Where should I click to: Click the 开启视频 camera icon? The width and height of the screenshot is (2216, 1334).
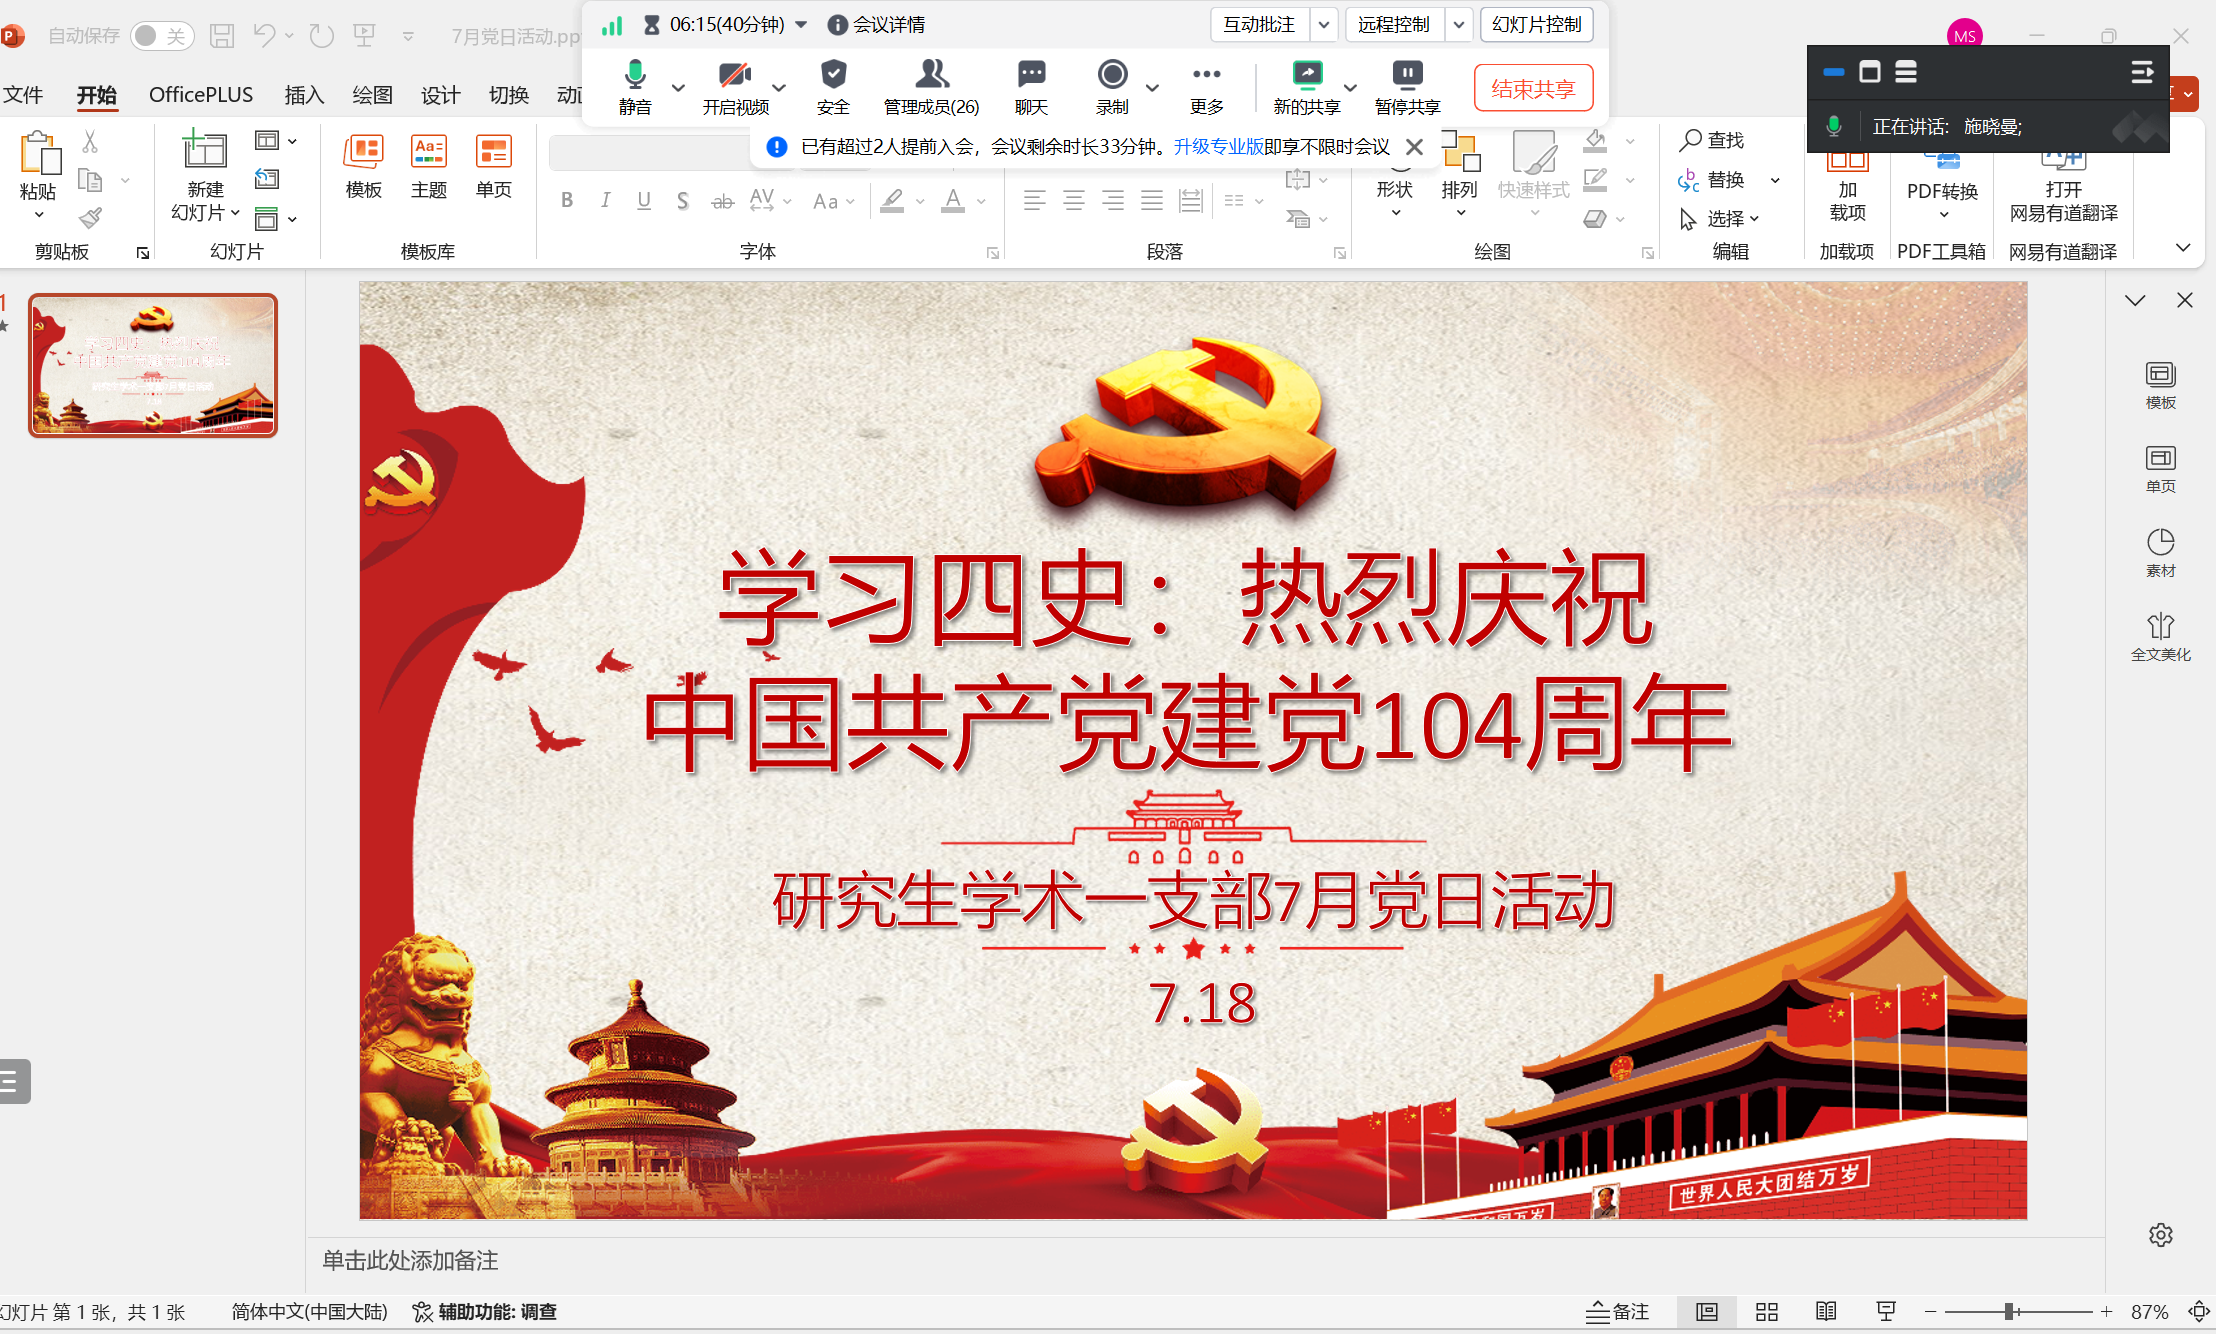(x=734, y=76)
